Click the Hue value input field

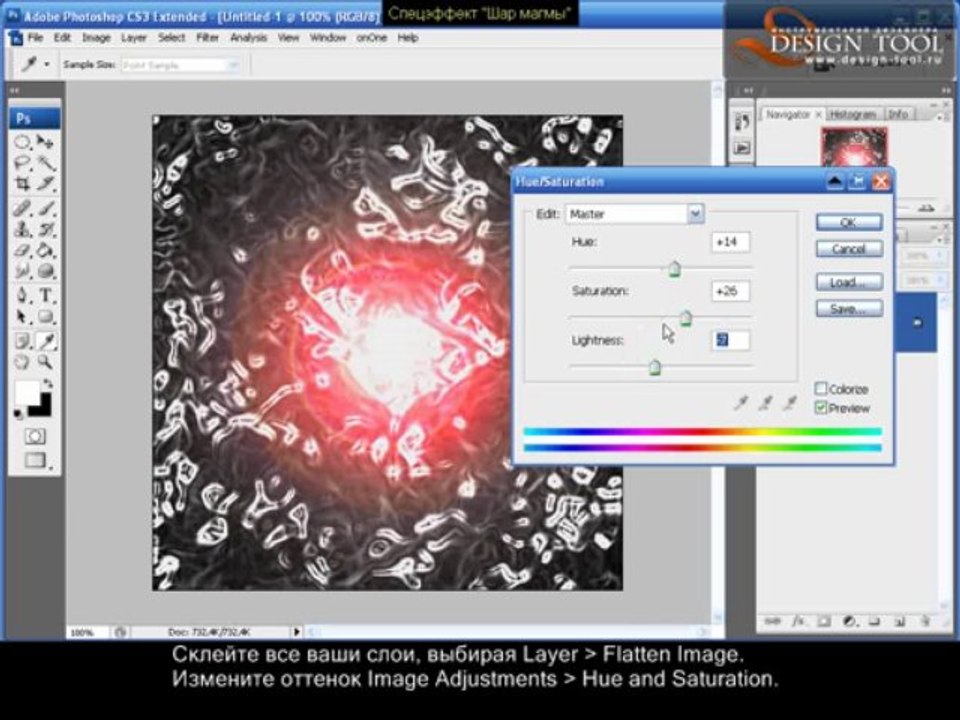coord(730,242)
